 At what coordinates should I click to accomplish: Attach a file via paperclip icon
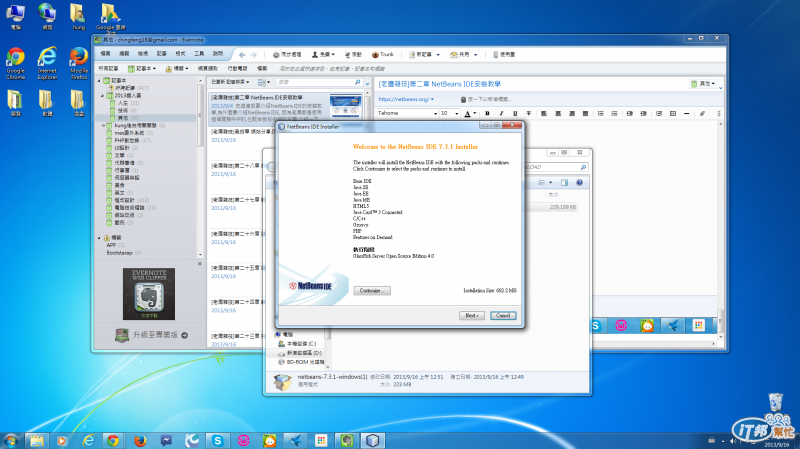[x=703, y=113]
